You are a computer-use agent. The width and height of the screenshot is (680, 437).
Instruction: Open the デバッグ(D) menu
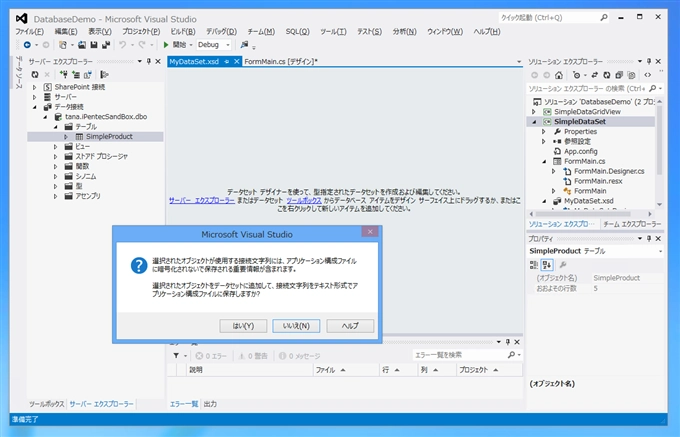pos(221,32)
